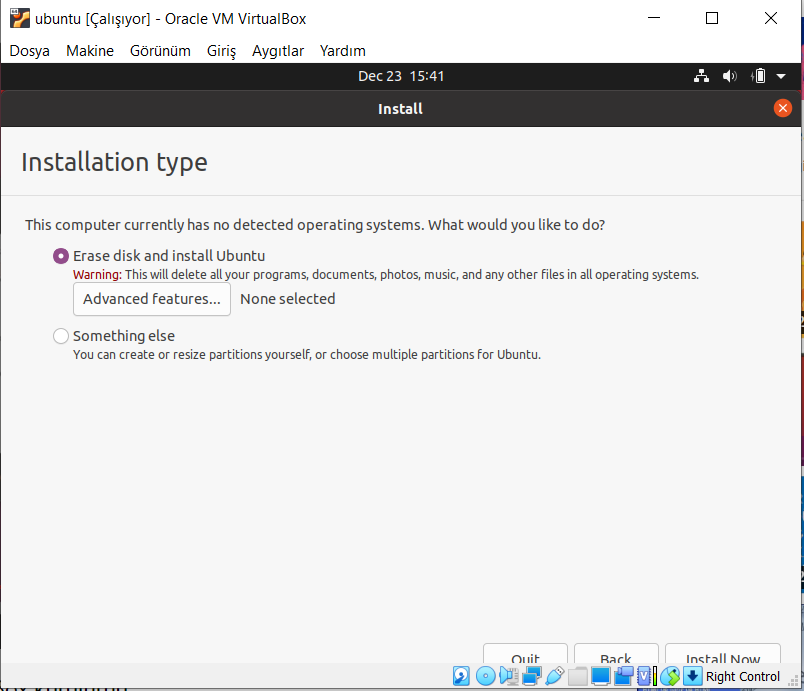Open the Makine menu
This screenshot has height=691, width=804.
pyautogui.click(x=90, y=51)
